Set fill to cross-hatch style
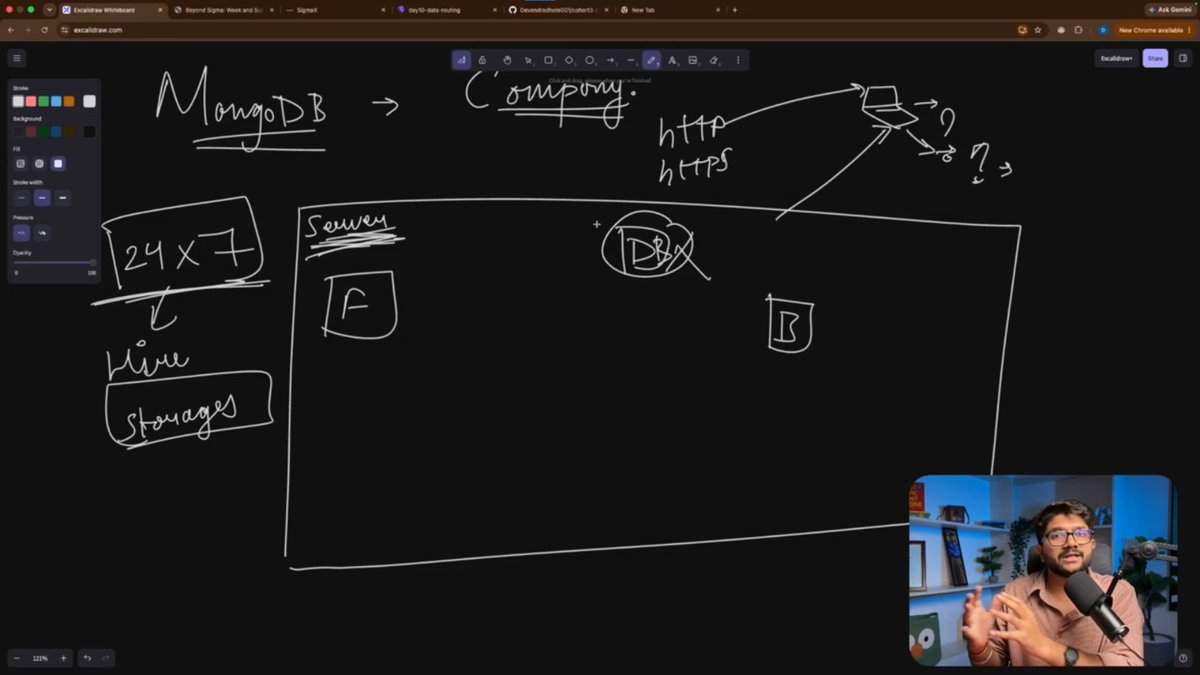The width and height of the screenshot is (1200, 675). tap(40, 163)
